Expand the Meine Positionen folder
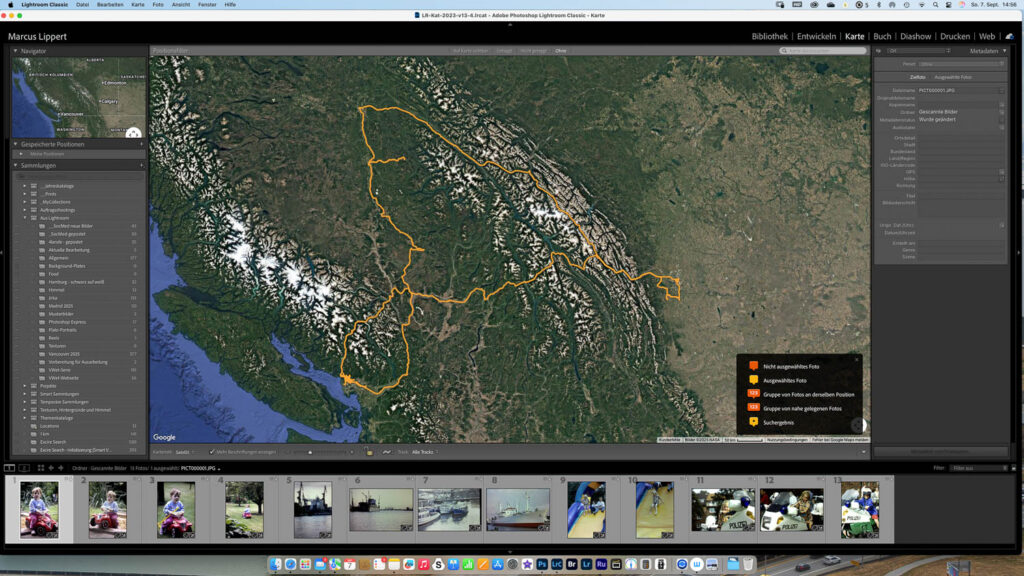1024x576 pixels. point(21,154)
